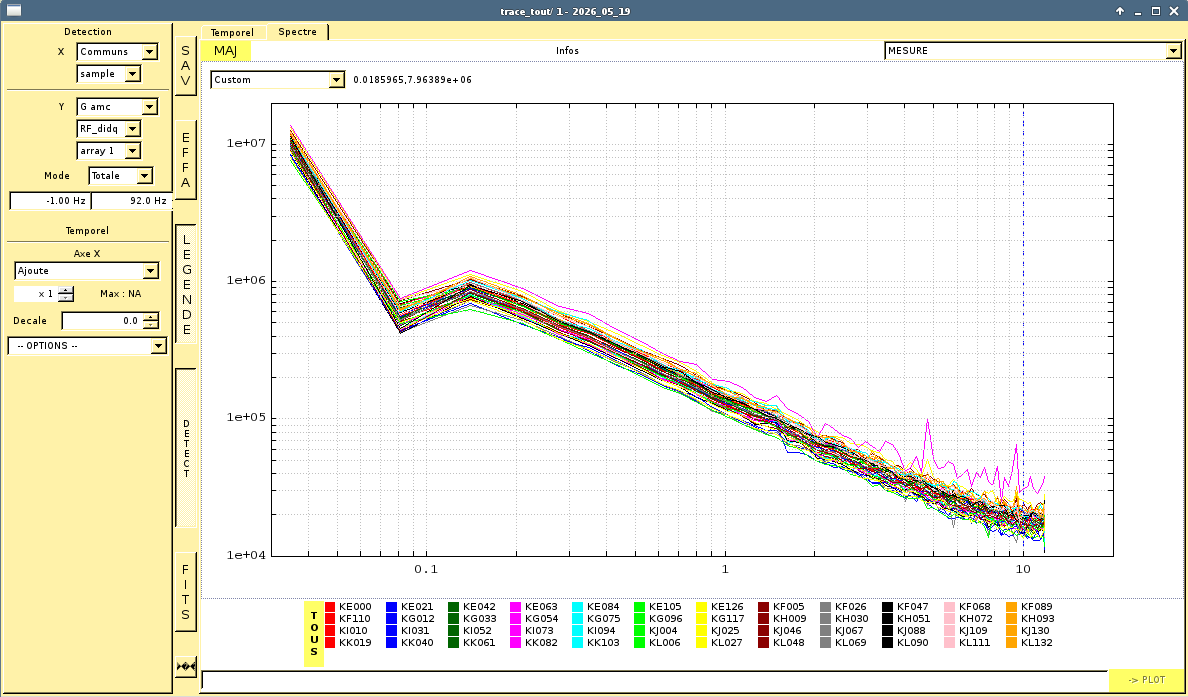
Task: Click the keep-on-top arrow in title bar
Action: pos(1120,11)
